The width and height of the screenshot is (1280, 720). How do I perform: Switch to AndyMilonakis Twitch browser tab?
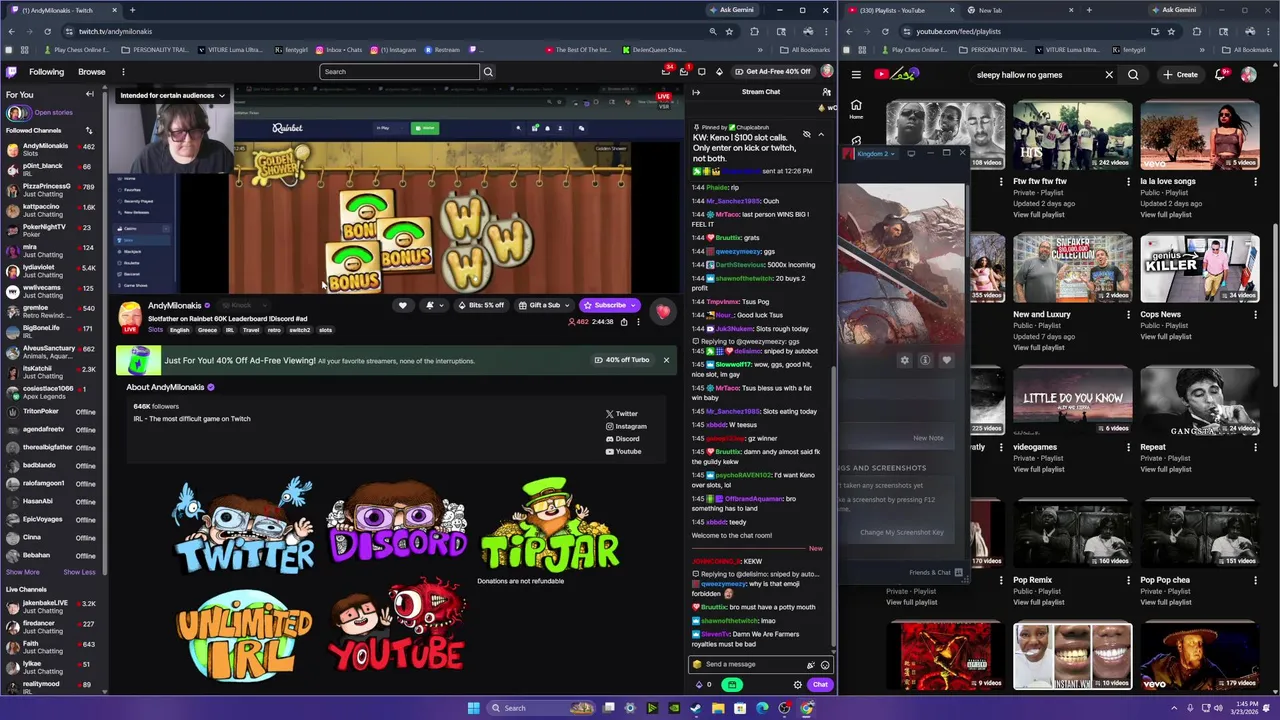pos(62,10)
